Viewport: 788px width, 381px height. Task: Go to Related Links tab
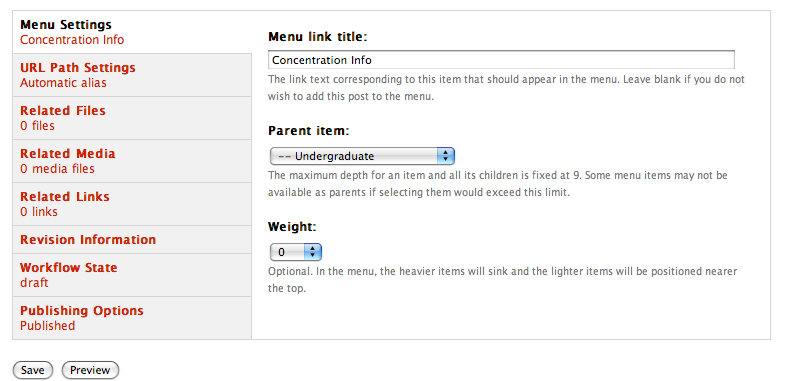(x=132, y=204)
